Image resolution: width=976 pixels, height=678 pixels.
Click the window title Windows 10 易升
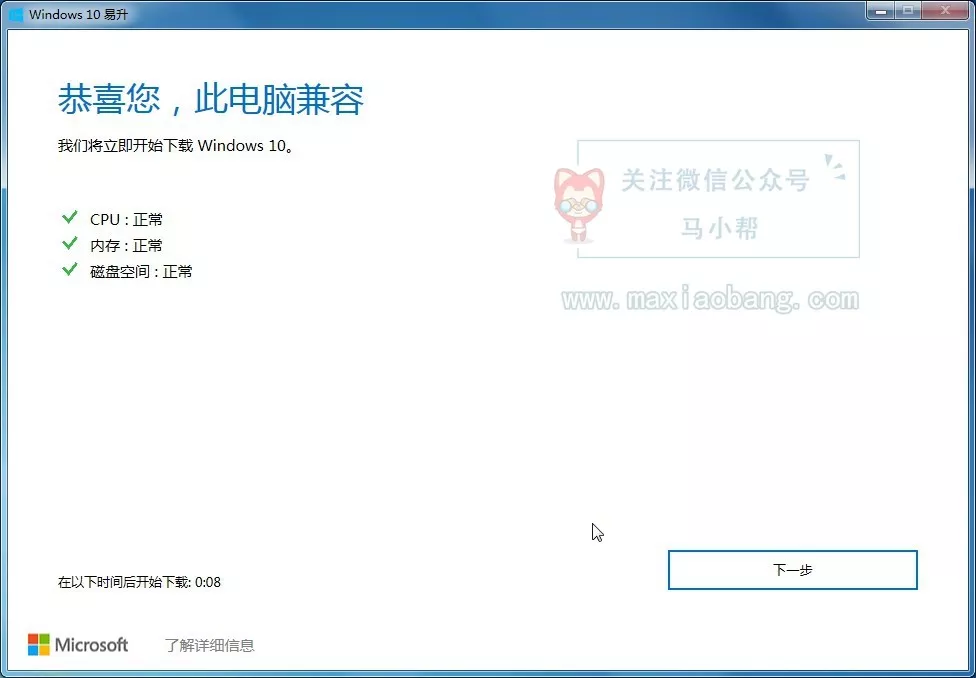pos(78,14)
